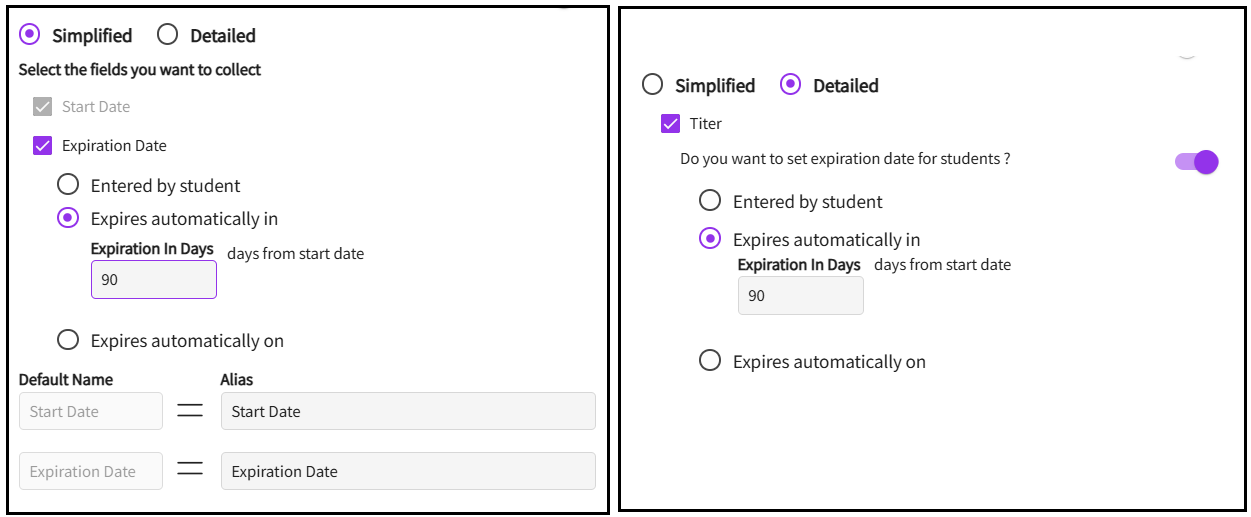The height and width of the screenshot is (517, 1251).
Task: Click the grayed-out Start Date checkbox
Action: (42, 107)
